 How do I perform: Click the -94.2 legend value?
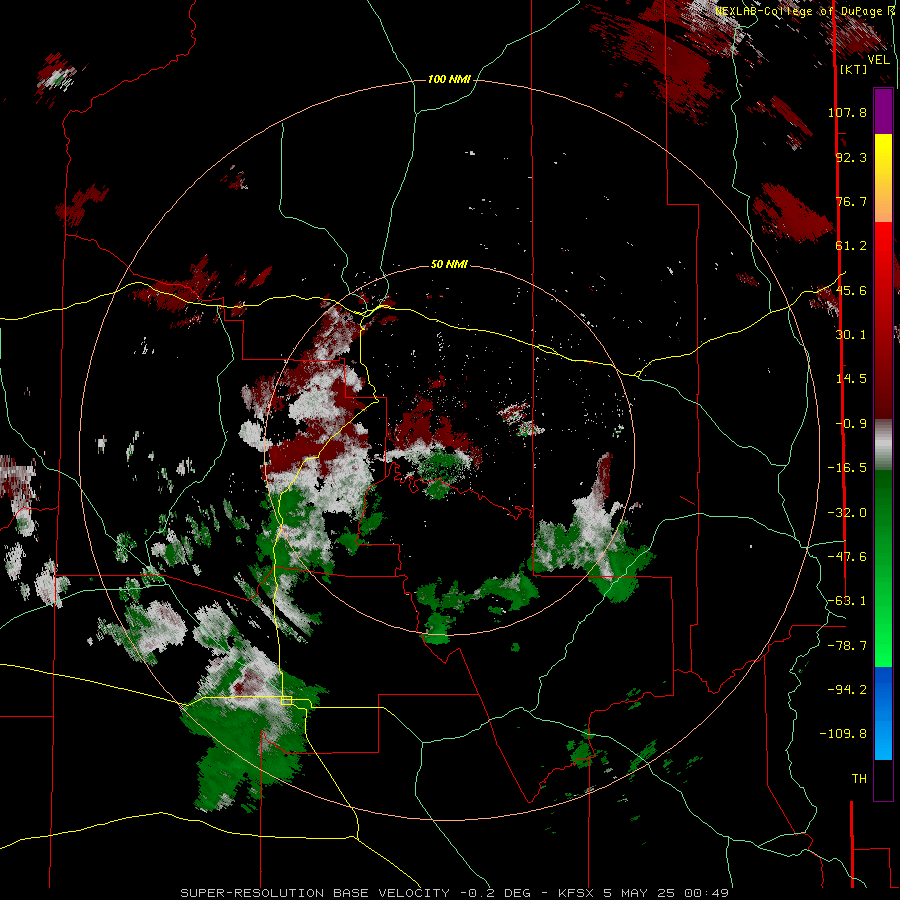point(847,690)
